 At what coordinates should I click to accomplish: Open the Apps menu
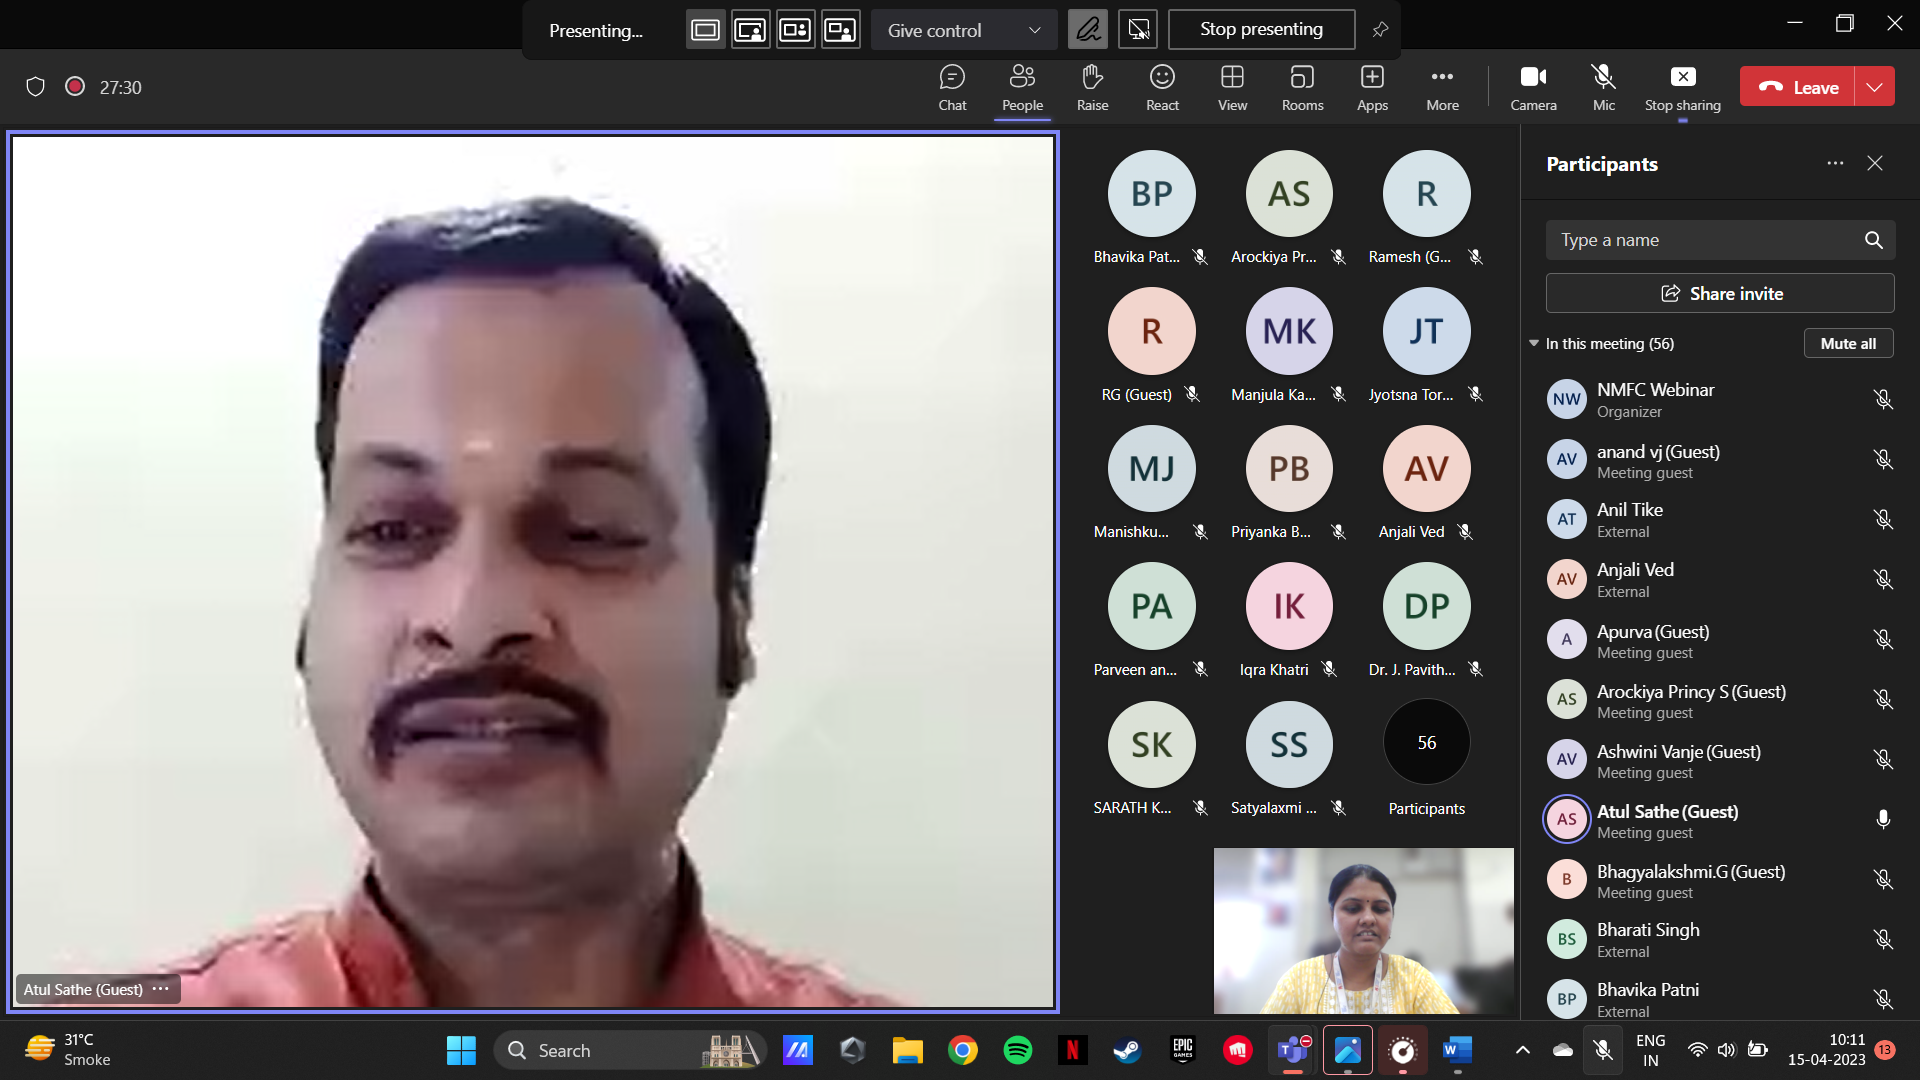1372,87
